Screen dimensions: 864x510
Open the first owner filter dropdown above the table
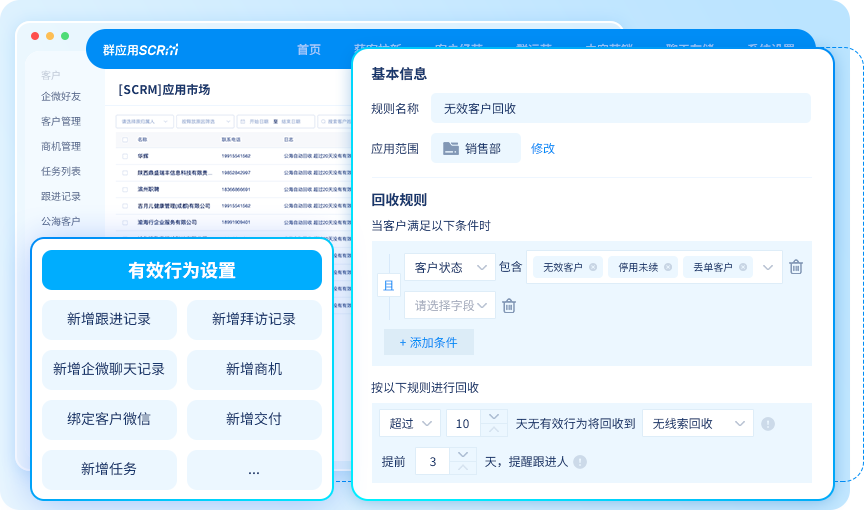(144, 121)
